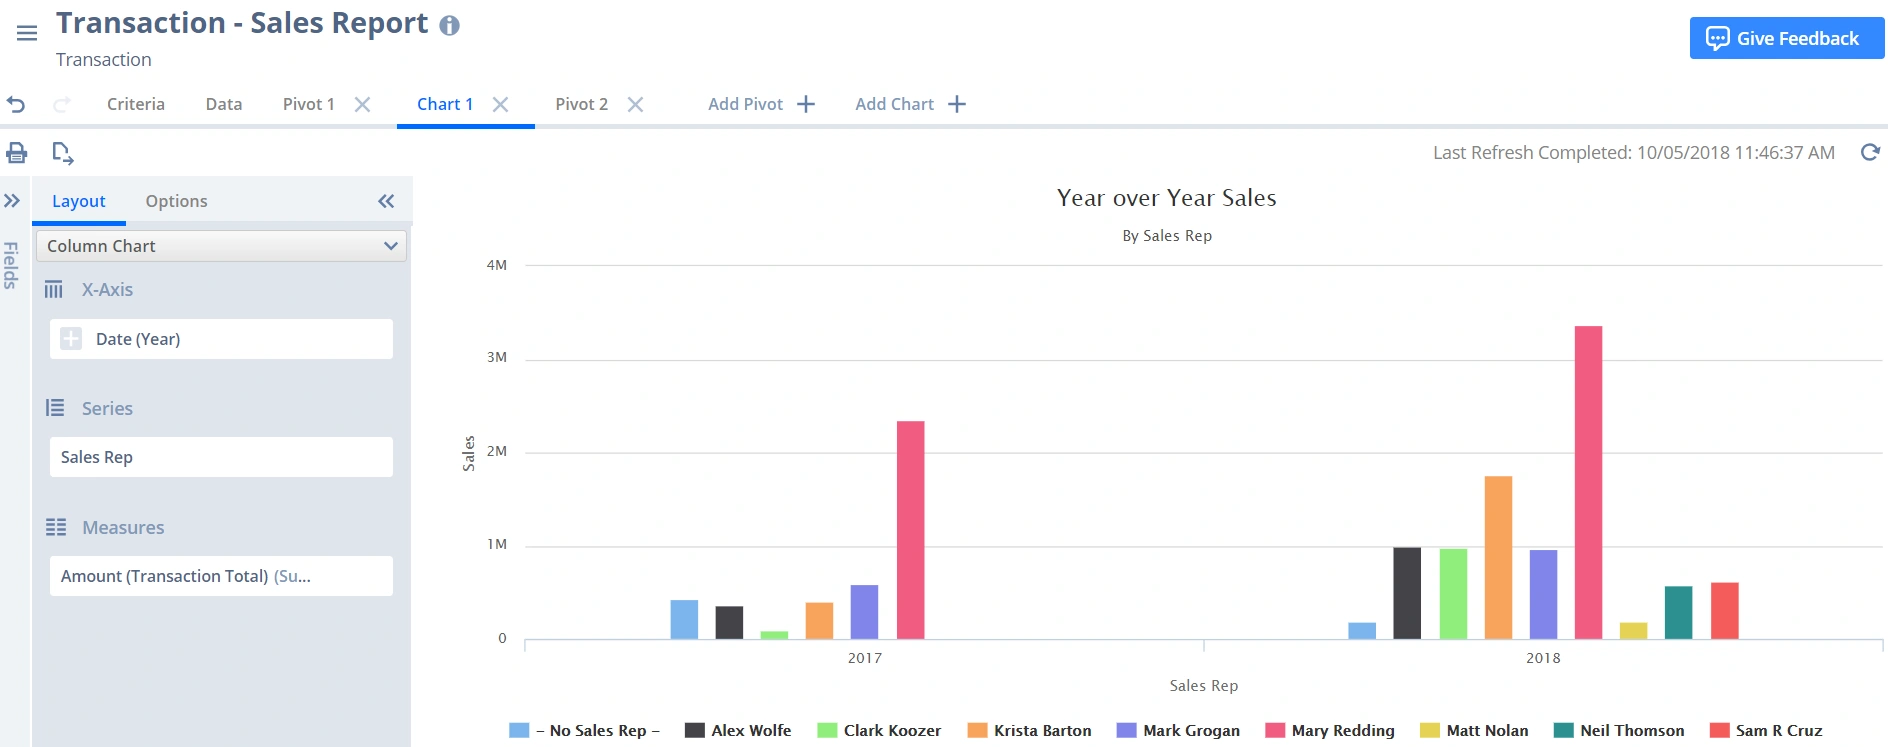
Task: Open the Column Chart type dropdown
Action: pyautogui.click(x=221, y=246)
